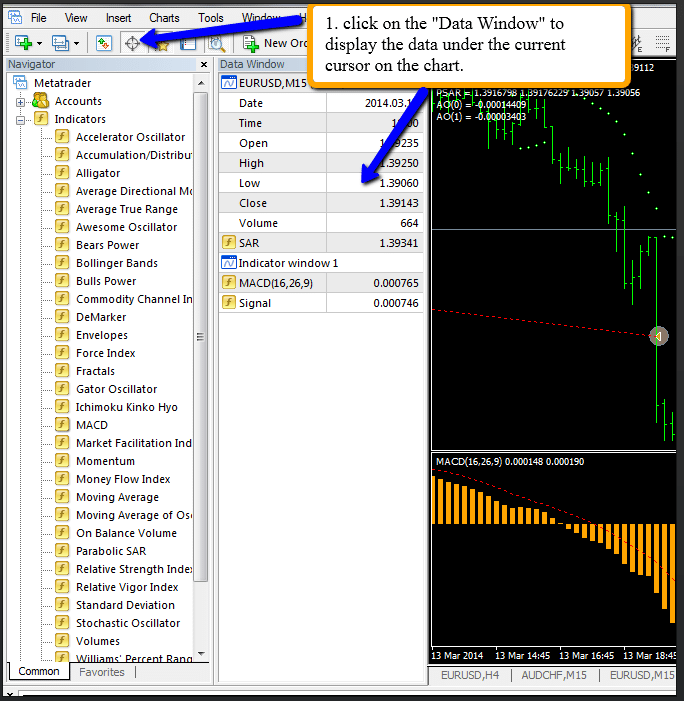Open the New Chart toolbar icon
Screen dimensions: 684x701
(23, 43)
